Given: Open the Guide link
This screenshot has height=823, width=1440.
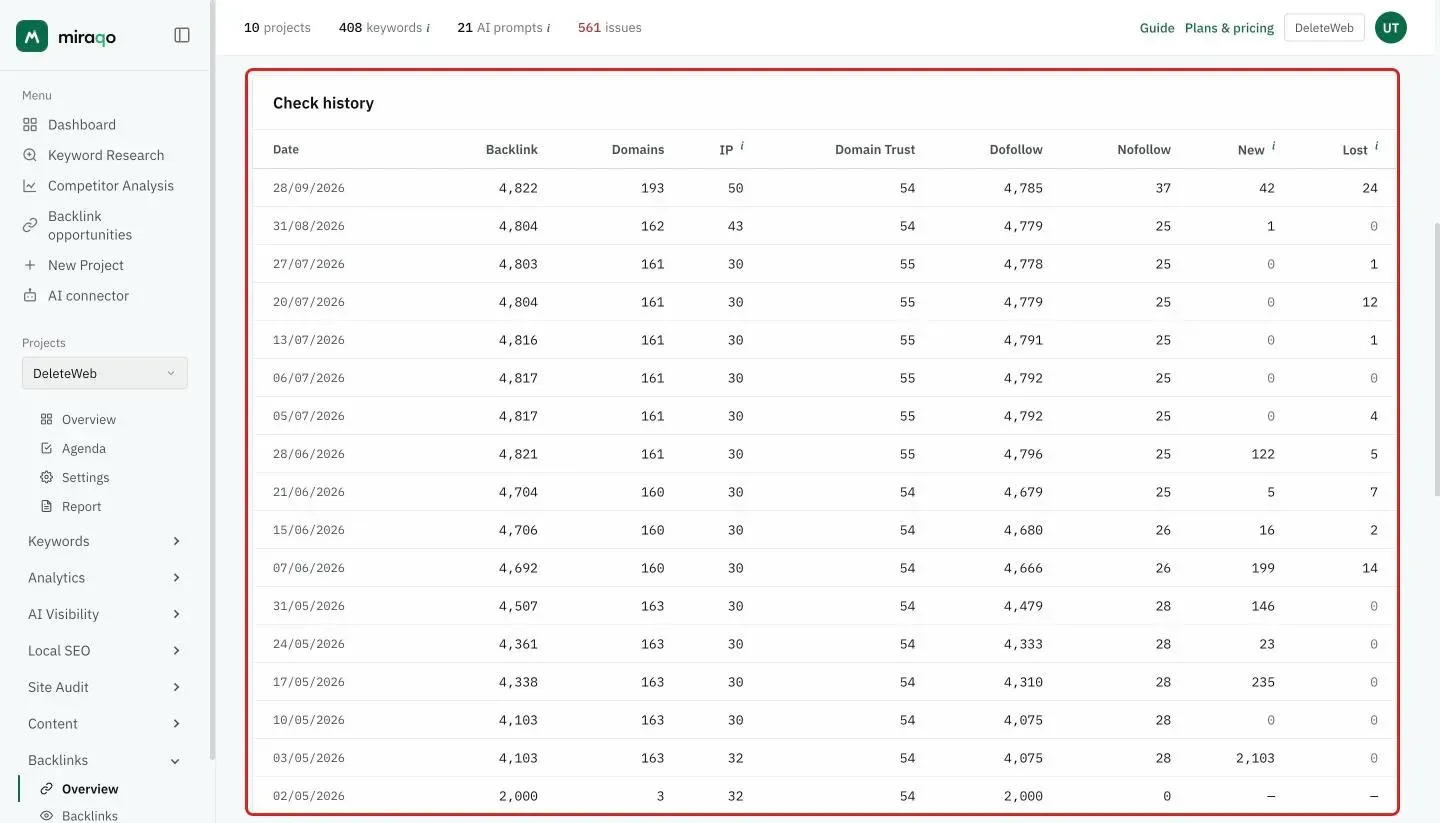Looking at the screenshot, I should click(x=1157, y=28).
